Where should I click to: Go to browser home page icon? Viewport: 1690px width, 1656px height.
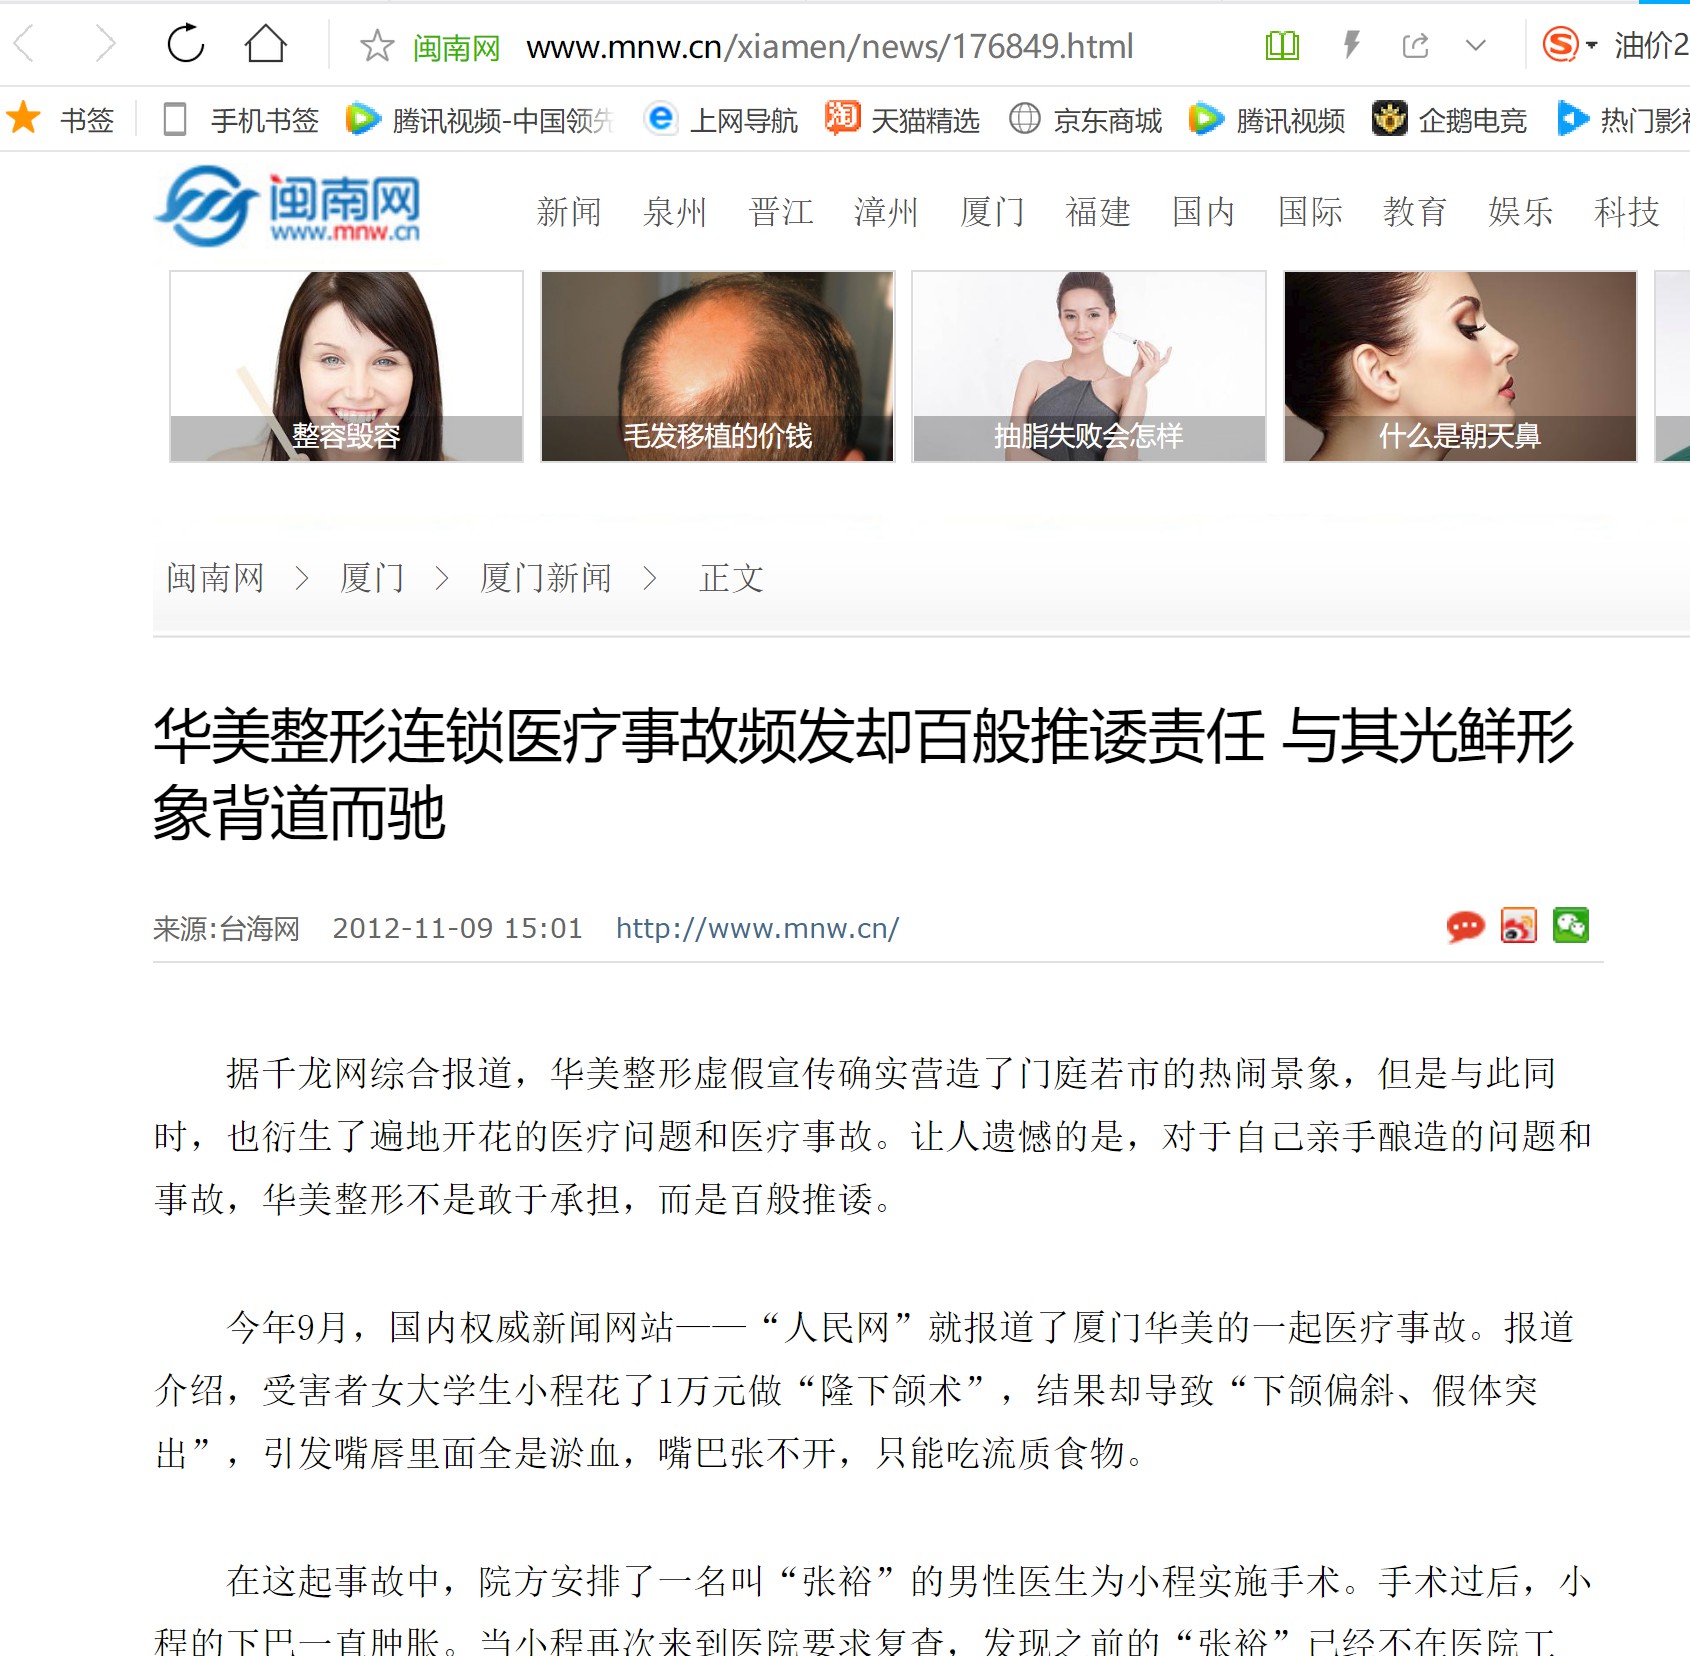coord(266,44)
